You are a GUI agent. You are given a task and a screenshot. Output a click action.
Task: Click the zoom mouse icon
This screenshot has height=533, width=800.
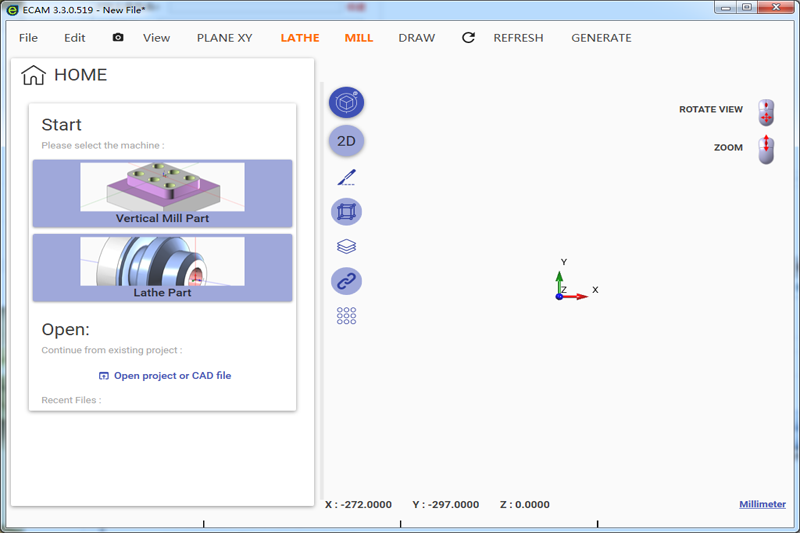pyautogui.click(x=766, y=150)
